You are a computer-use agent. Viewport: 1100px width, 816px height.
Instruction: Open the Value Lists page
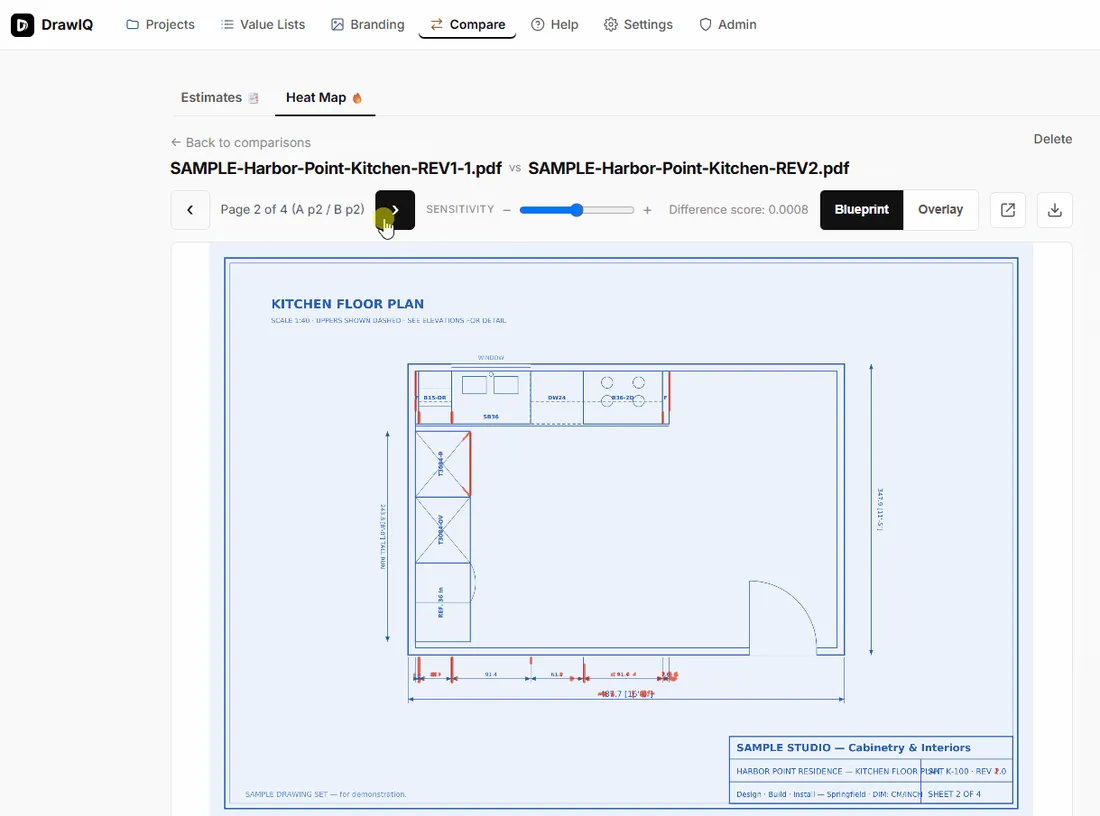(263, 25)
